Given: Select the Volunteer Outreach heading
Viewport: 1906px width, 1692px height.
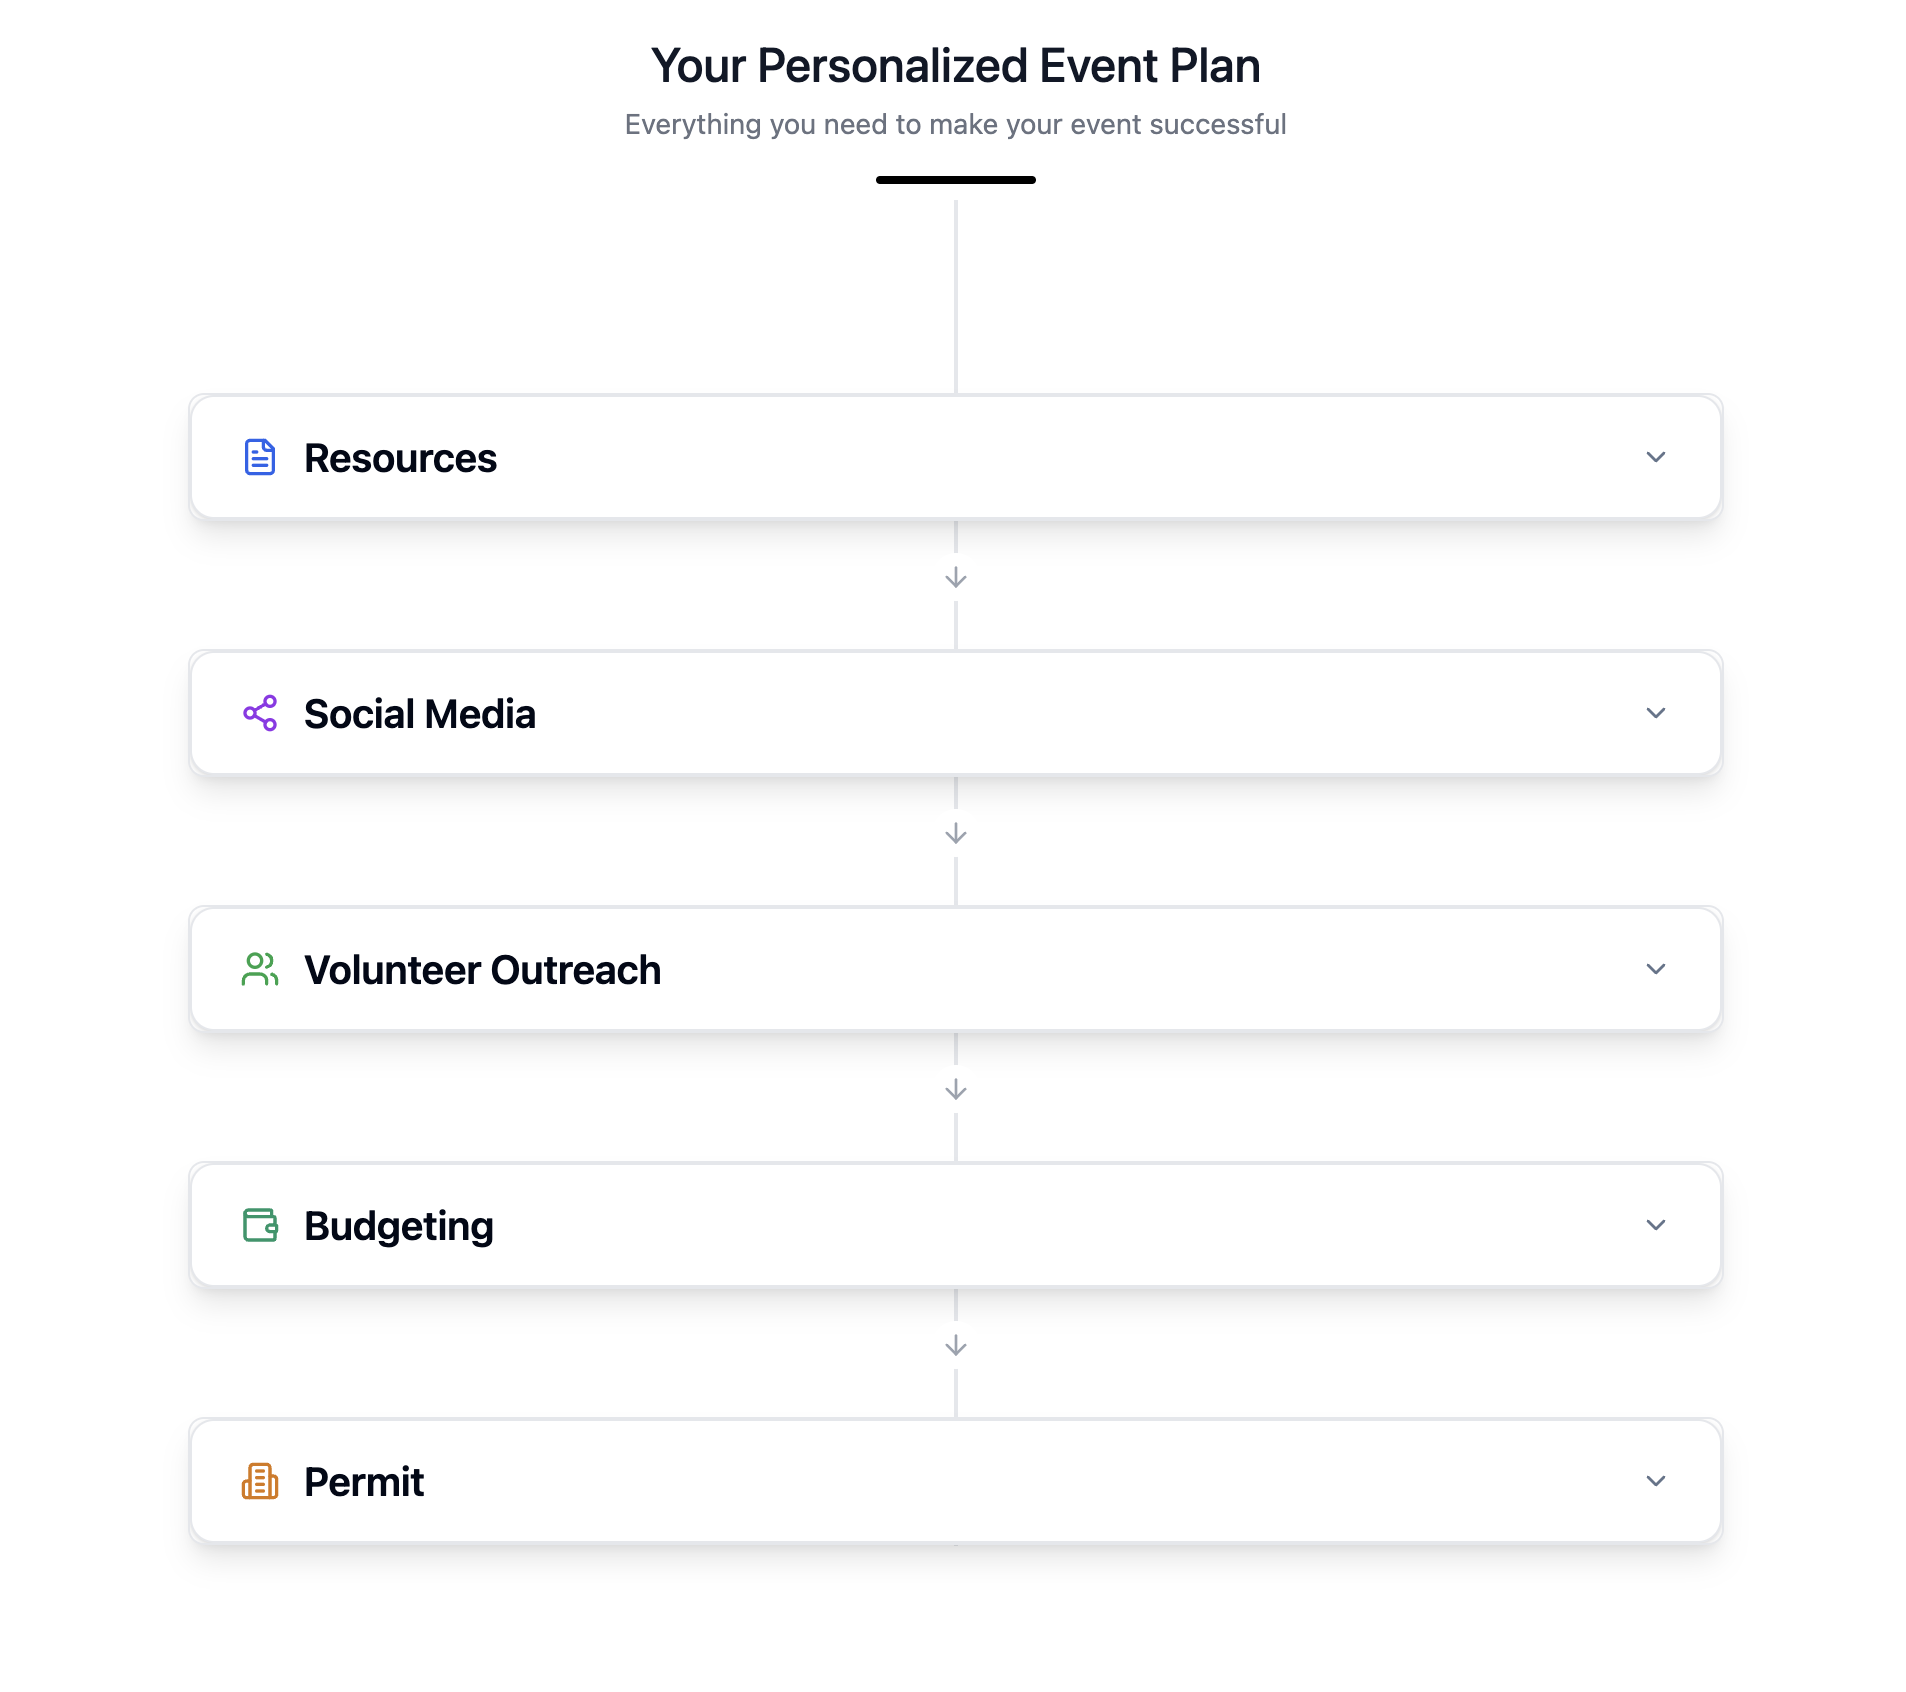Looking at the screenshot, I should click(x=482, y=970).
